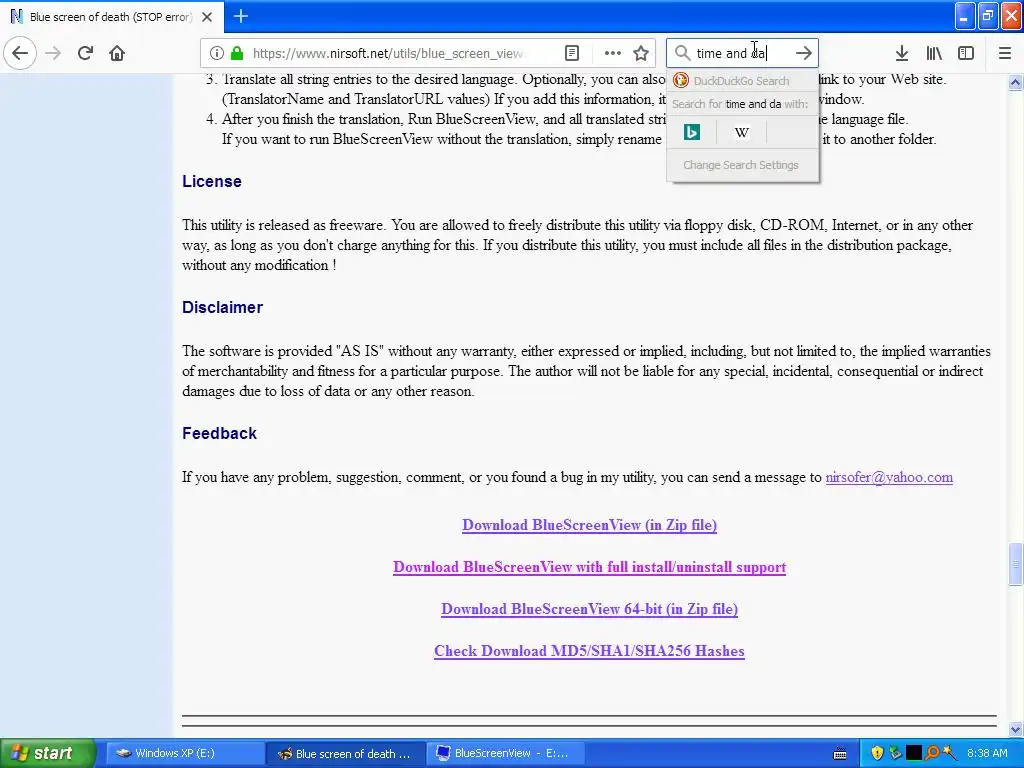Open the Library bookshelf icon

pyautogui.click(x=934, y=53)
